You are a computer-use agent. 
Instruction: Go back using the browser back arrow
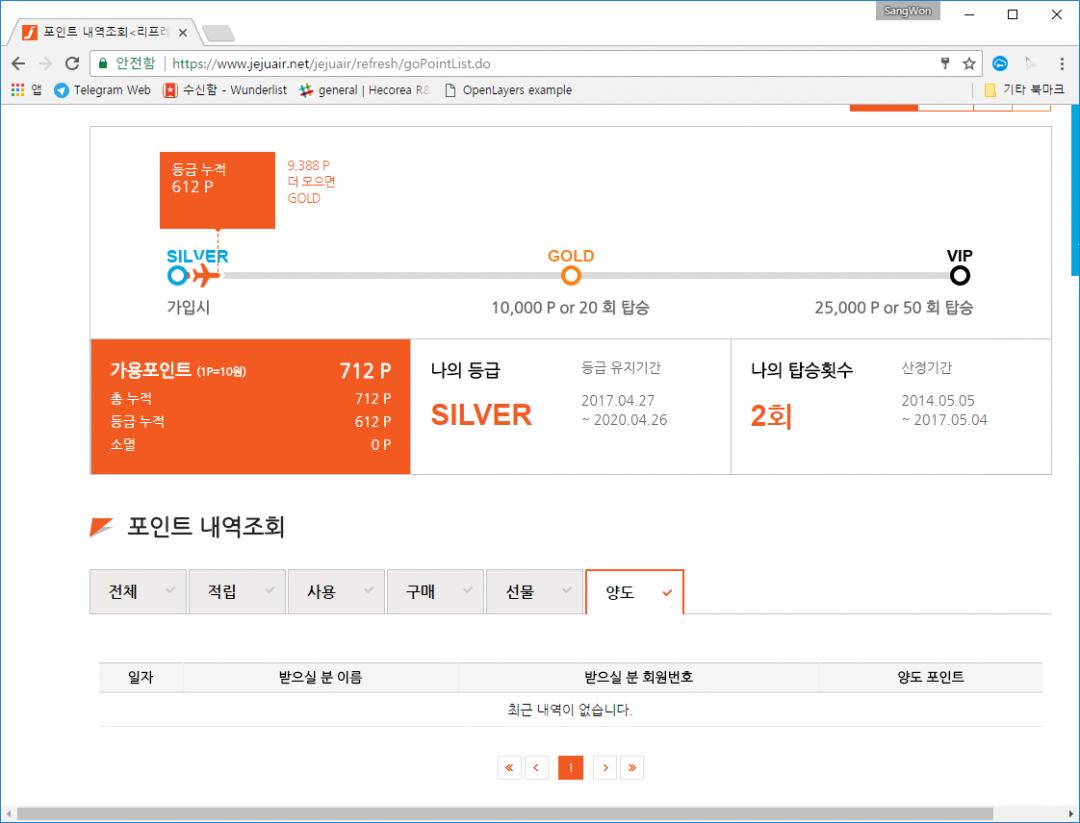[18, 63]
